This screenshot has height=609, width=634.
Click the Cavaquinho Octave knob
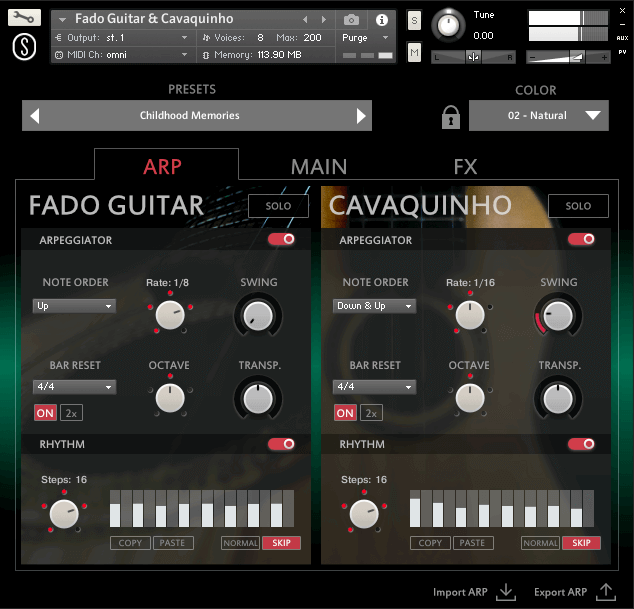click(470, 398)
